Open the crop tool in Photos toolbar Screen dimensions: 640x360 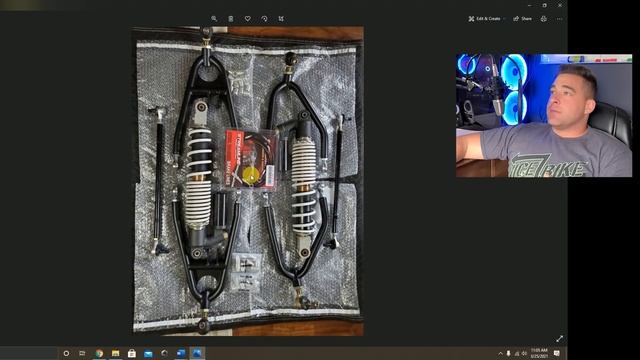(x=281, y=19)
